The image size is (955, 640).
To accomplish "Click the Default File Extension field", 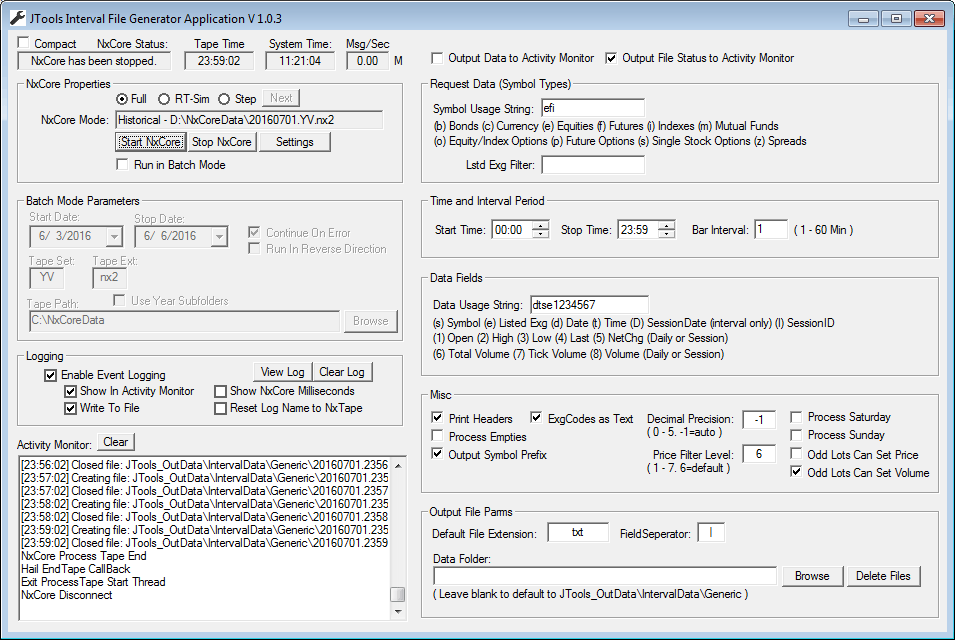I will [x=578, y=532].
